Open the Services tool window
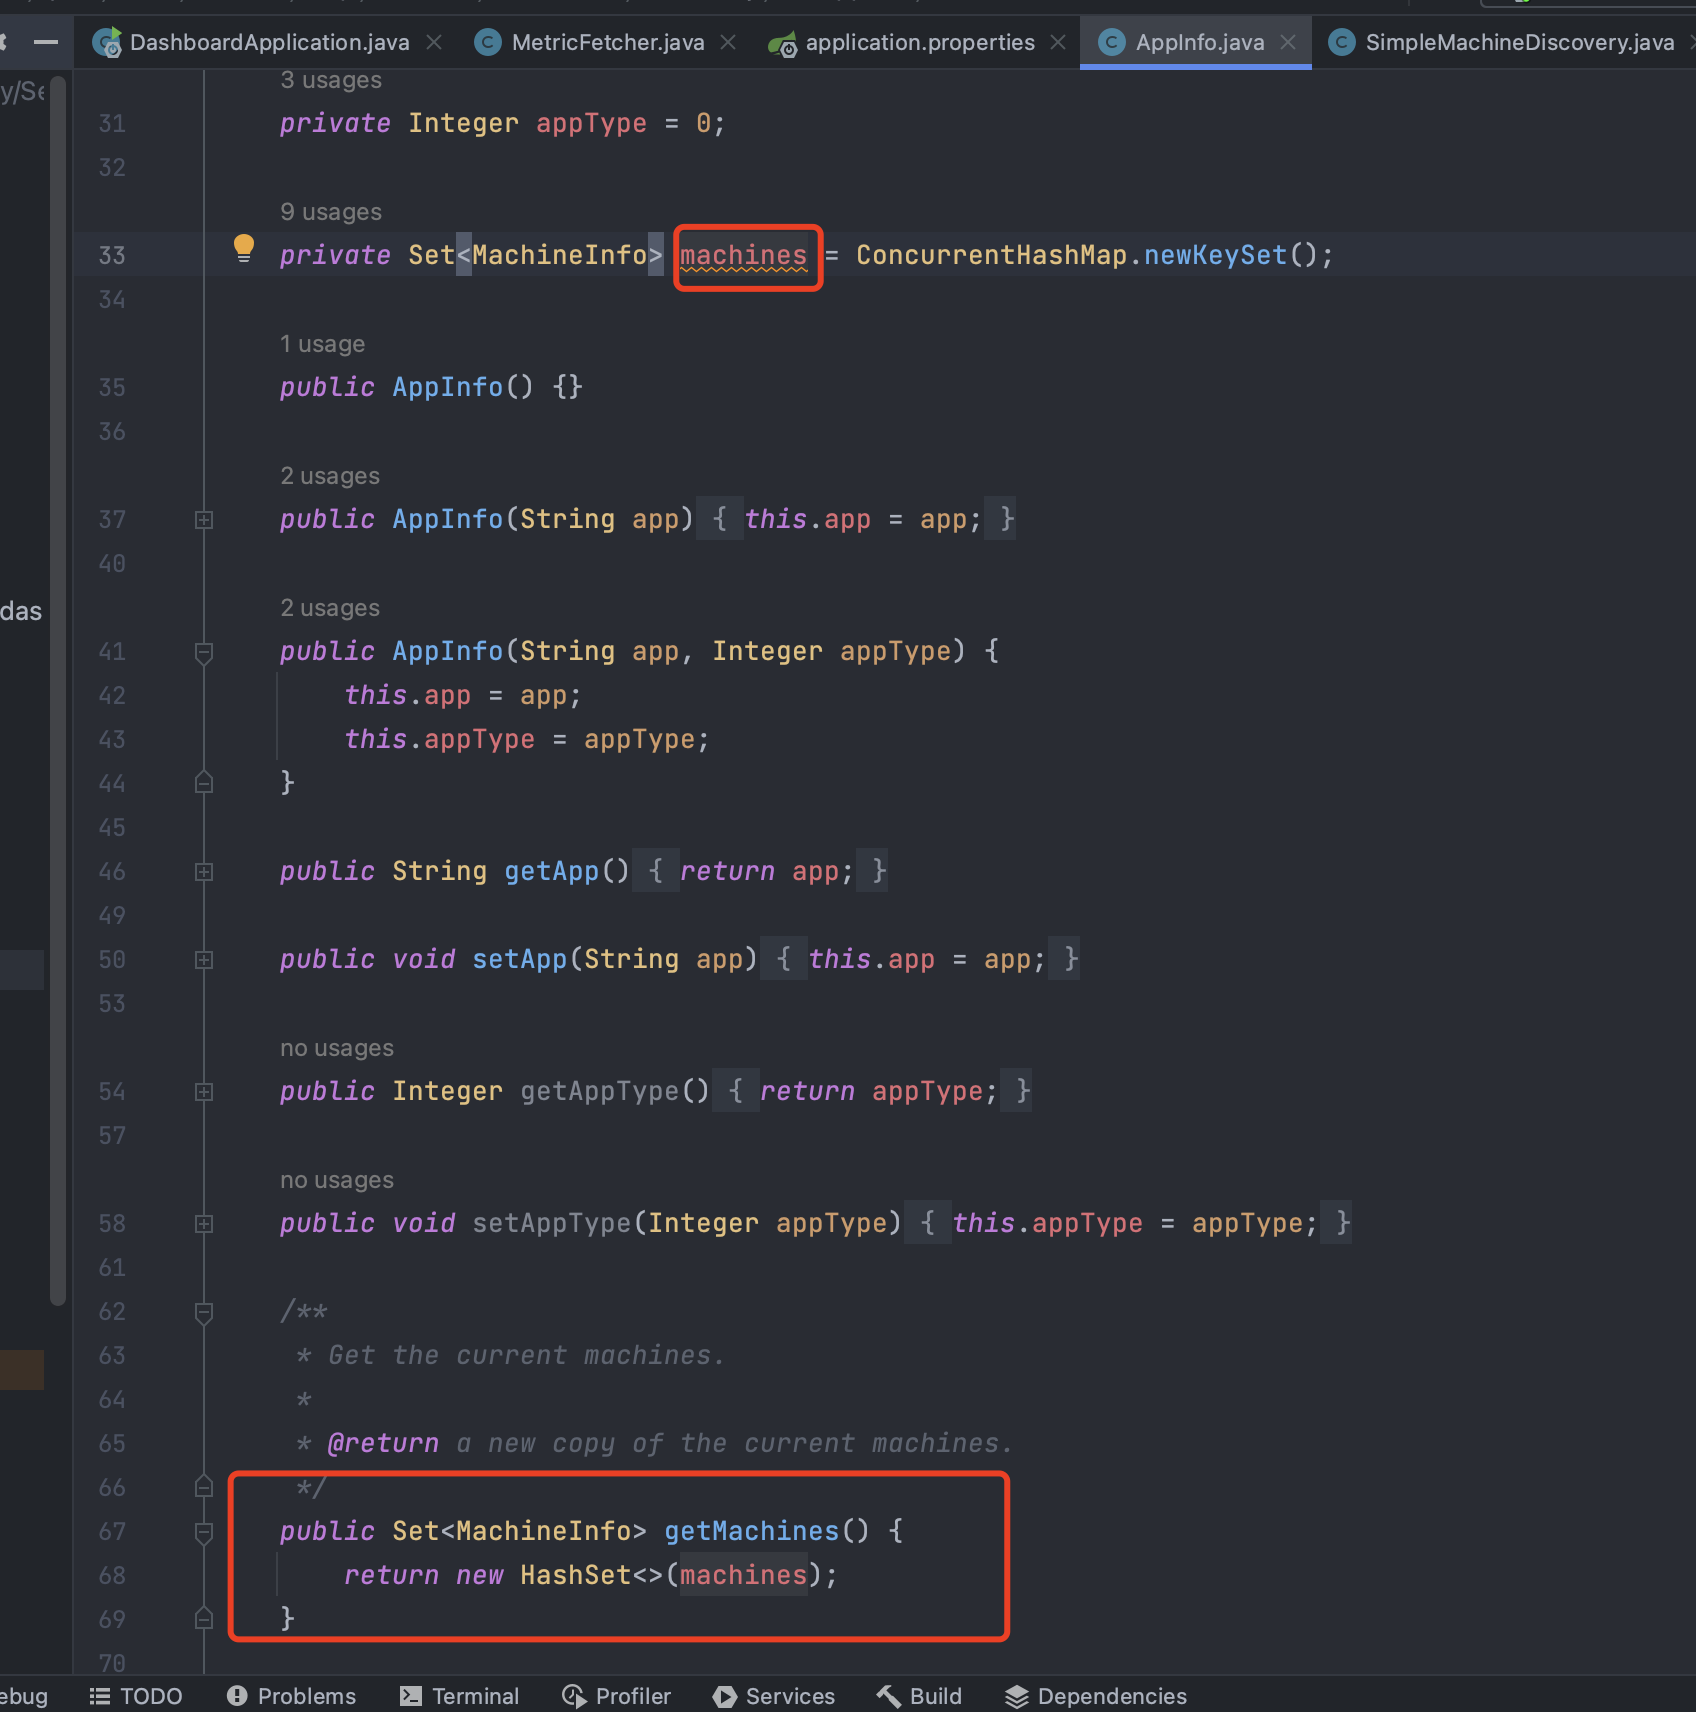 pos(773,1696)
